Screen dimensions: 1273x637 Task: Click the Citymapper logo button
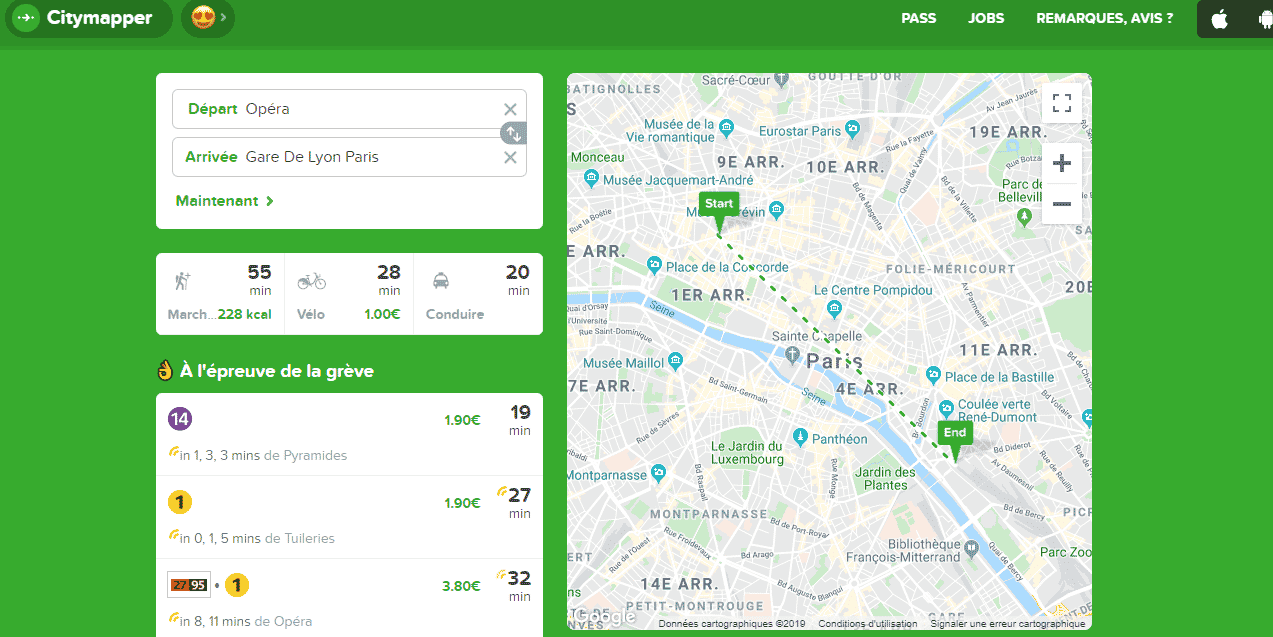tap(89, 18)
